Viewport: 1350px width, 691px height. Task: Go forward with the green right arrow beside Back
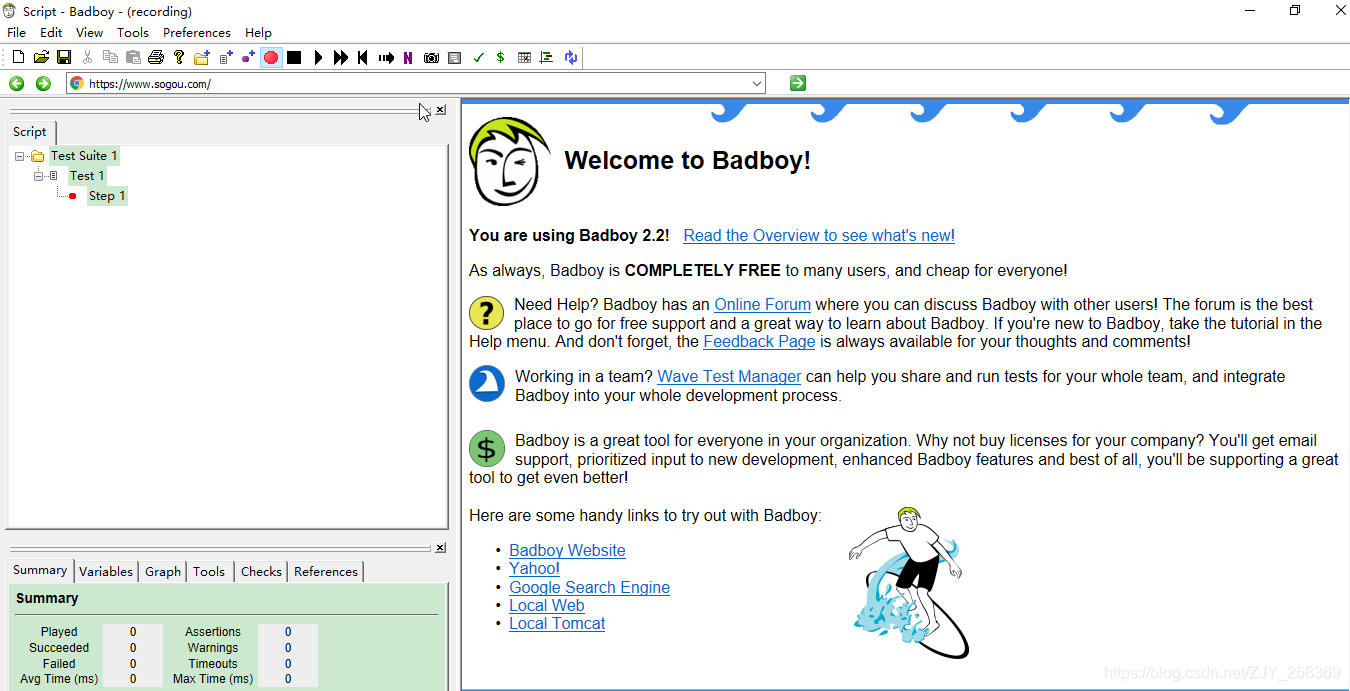[x=43, y=83]
